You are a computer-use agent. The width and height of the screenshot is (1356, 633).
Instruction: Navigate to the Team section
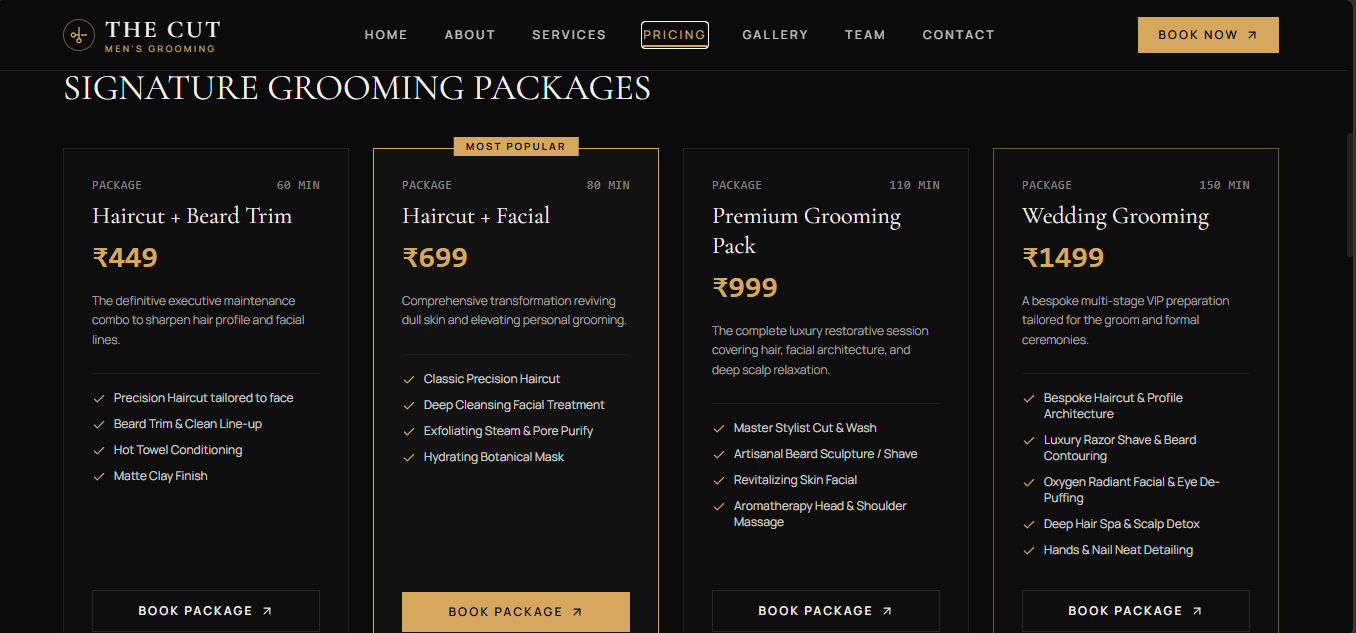tap(865, 35)
